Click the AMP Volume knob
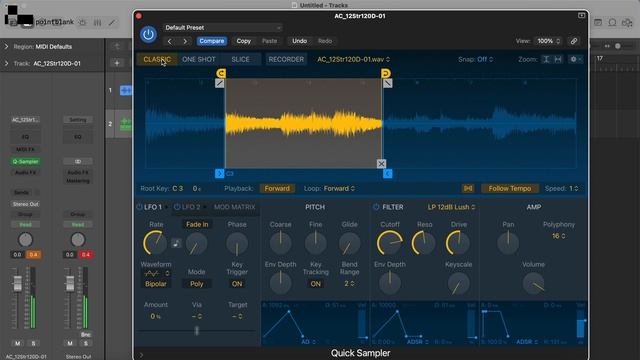 533,283
